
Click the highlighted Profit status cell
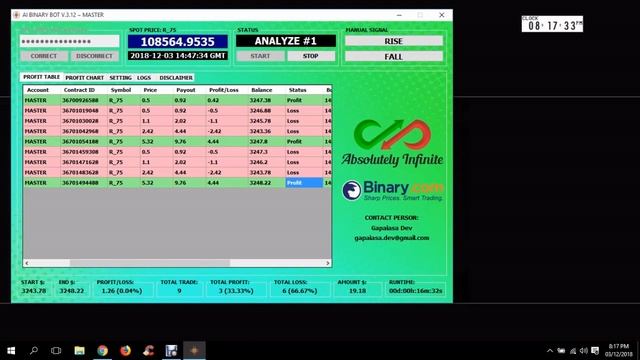[x=304, y=183]
